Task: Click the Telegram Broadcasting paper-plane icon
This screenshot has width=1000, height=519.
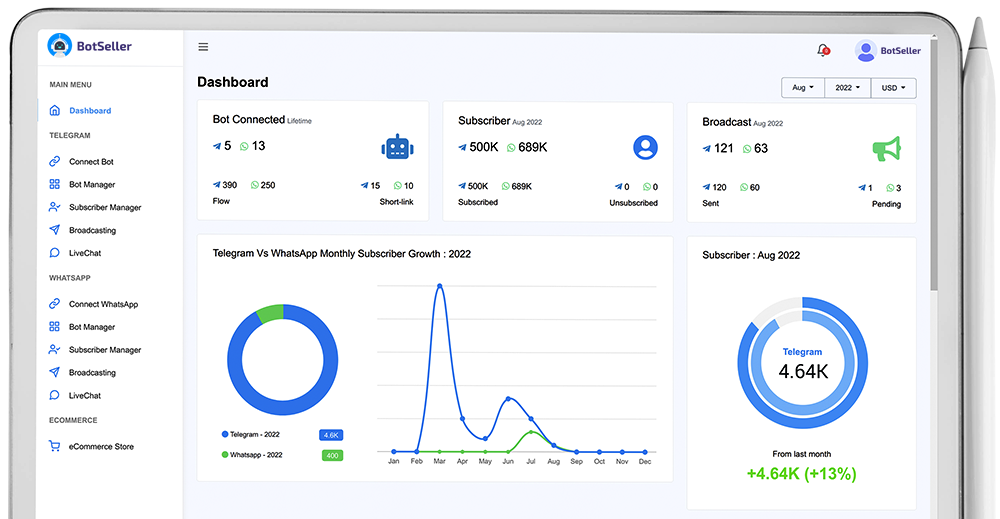Action: tap(55, 230)
